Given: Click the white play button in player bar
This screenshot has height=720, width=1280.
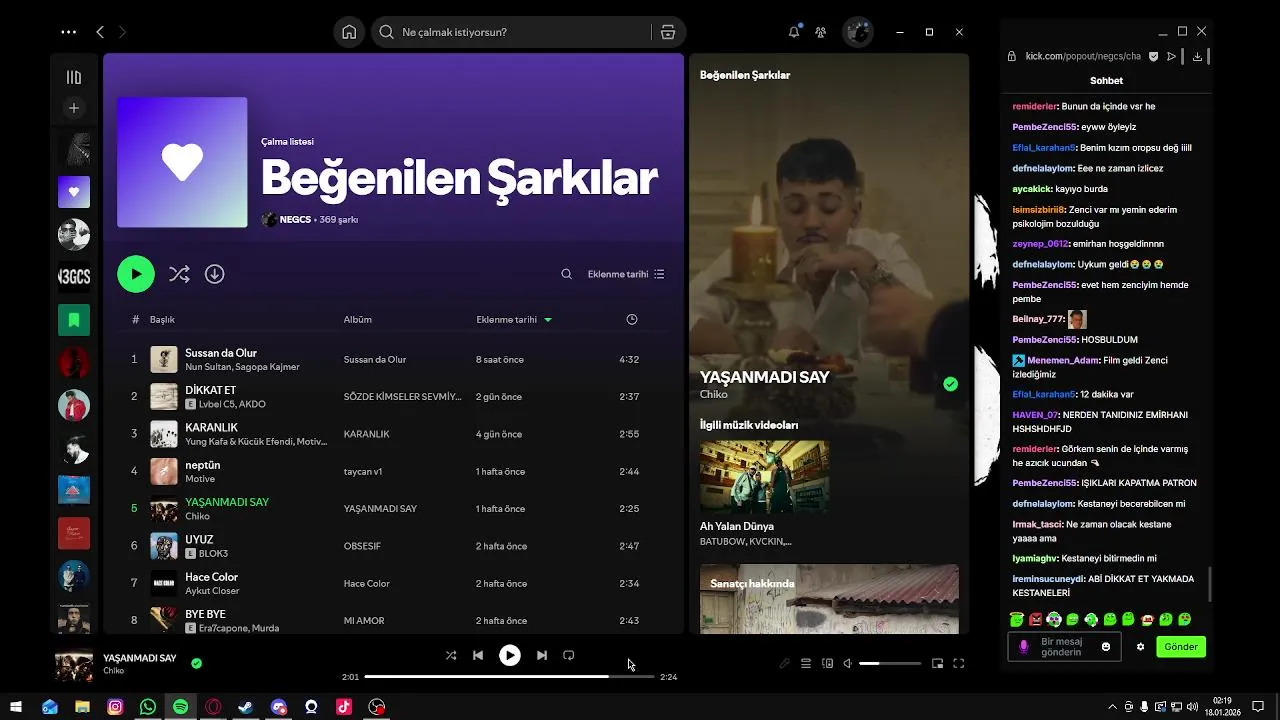Looking at the screenshot, I should point(510,655).
